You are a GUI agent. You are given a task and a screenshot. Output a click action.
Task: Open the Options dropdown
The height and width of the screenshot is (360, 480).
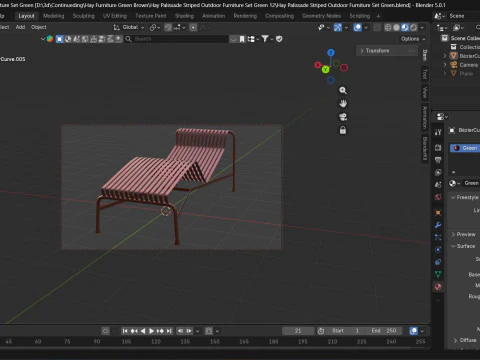coord(413,39)
